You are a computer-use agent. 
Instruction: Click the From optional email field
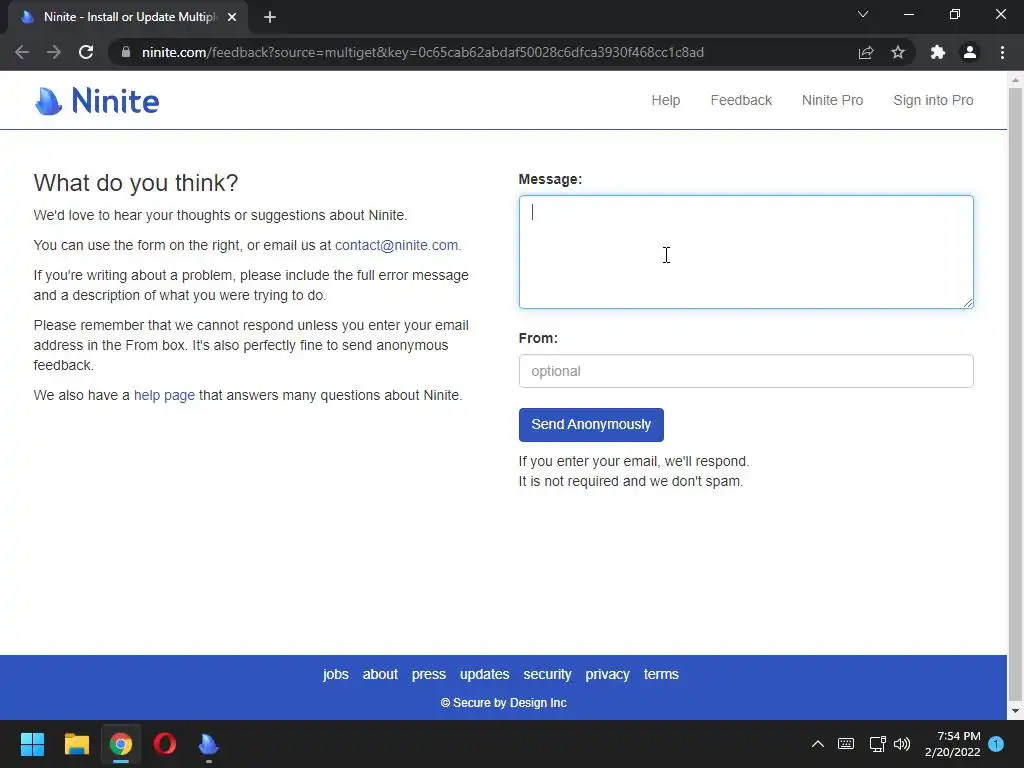tap(746, 371)
